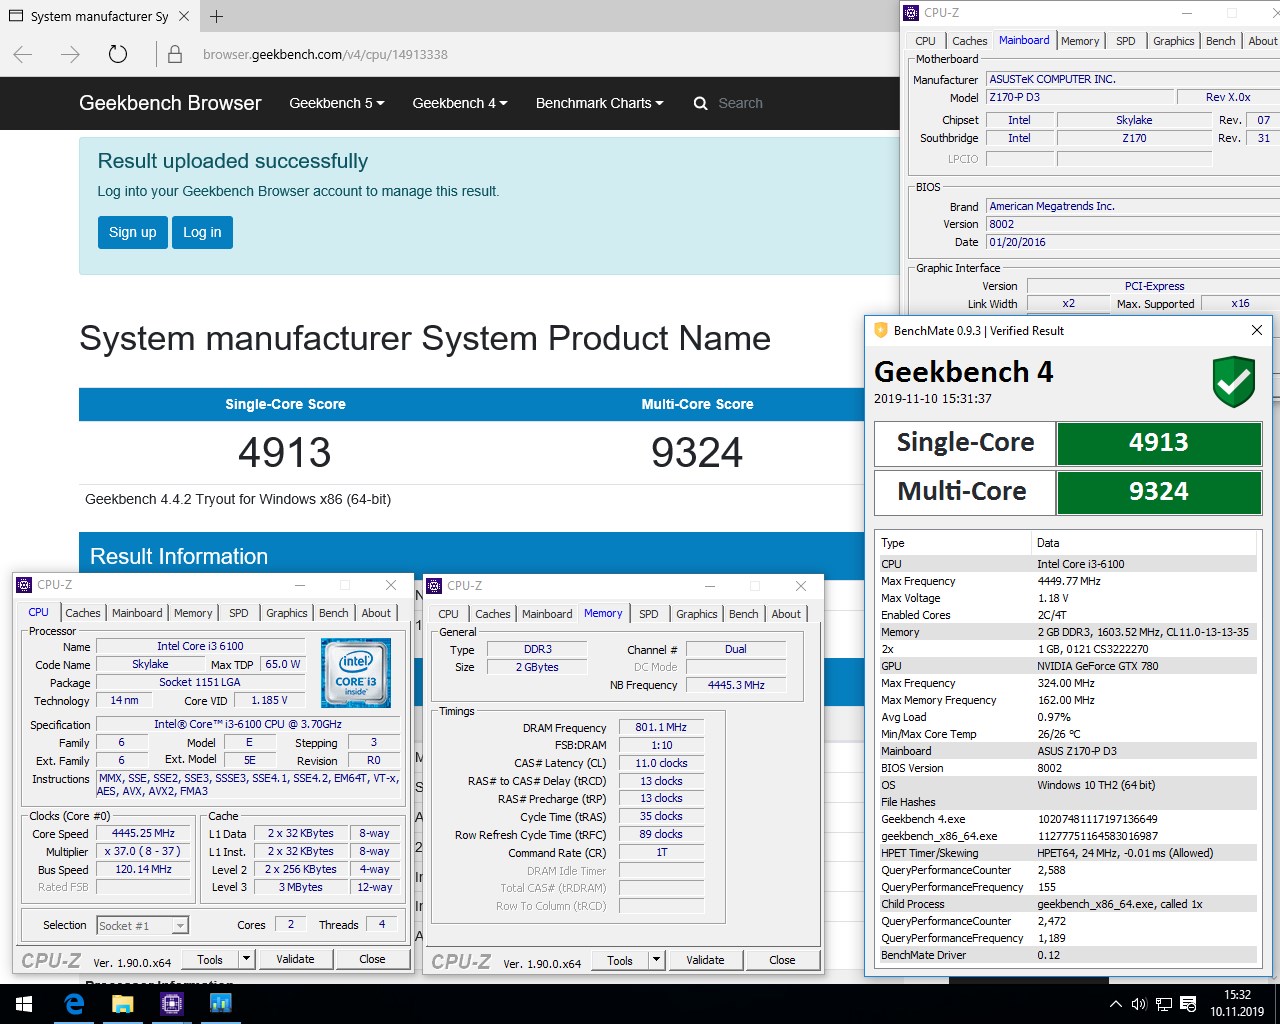Click the BIOS date 01/20/2016 field

[x=1132, y=242]
